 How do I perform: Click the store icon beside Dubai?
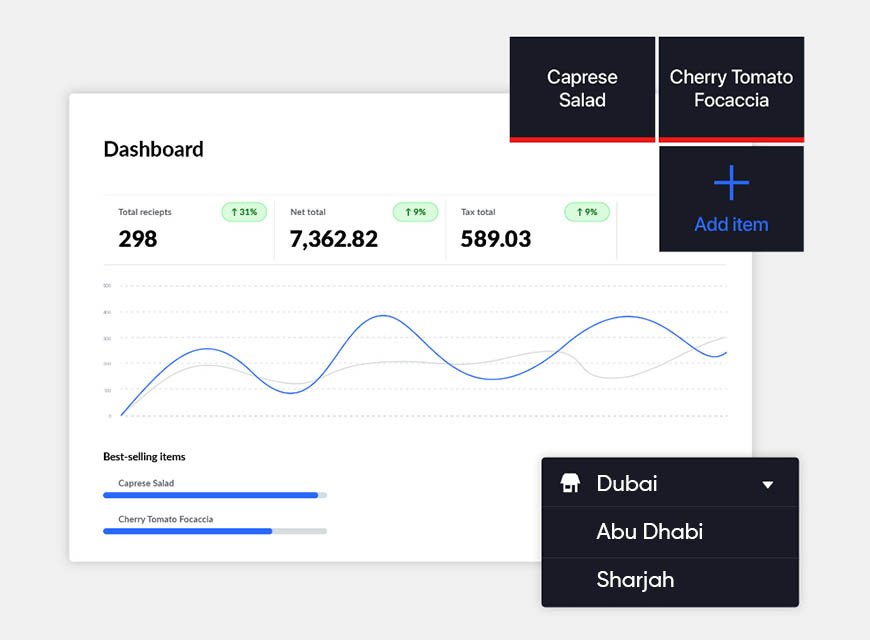[570, 484]
